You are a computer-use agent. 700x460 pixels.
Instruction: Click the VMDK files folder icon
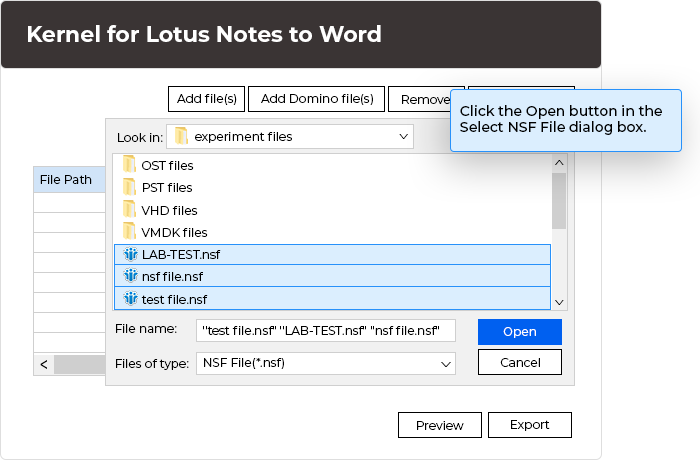pyautogui.click(x=129, y=231)
